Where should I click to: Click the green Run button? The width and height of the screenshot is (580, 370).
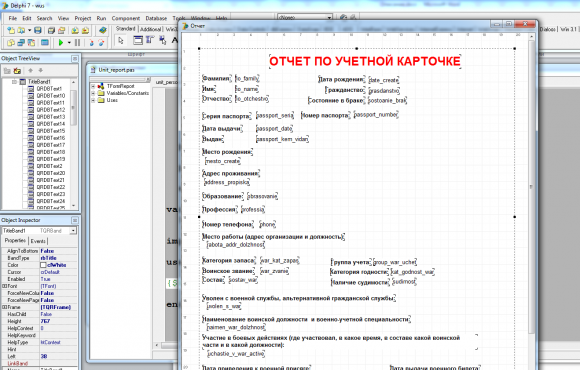[x=61, y=43]
